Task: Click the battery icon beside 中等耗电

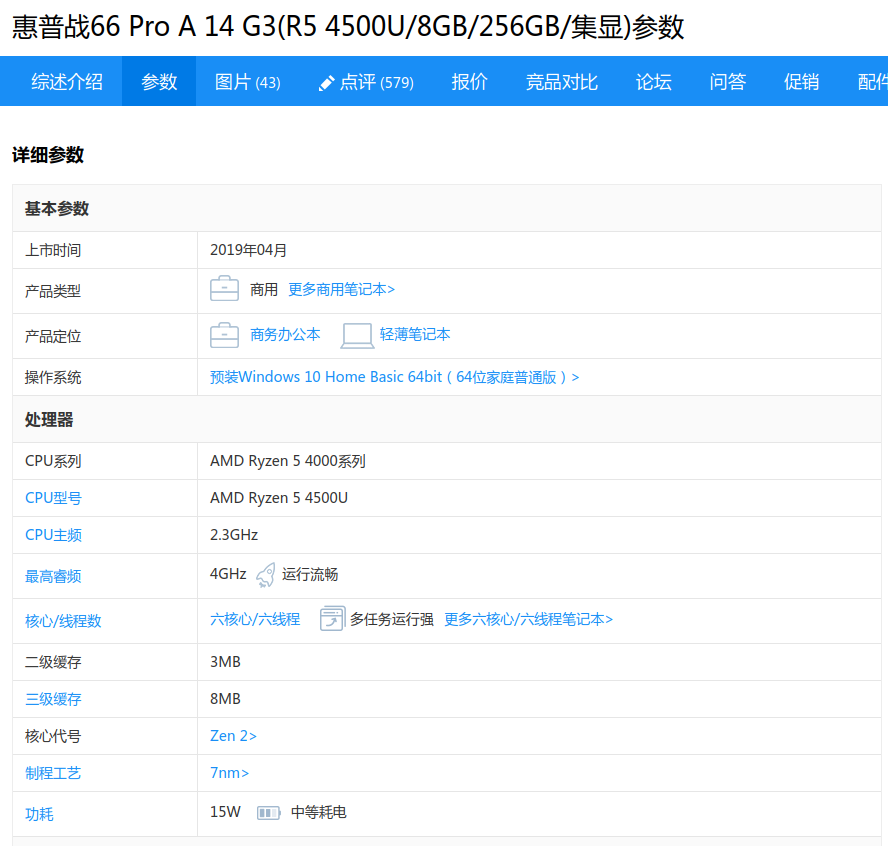Action: (x=268, y=813)
